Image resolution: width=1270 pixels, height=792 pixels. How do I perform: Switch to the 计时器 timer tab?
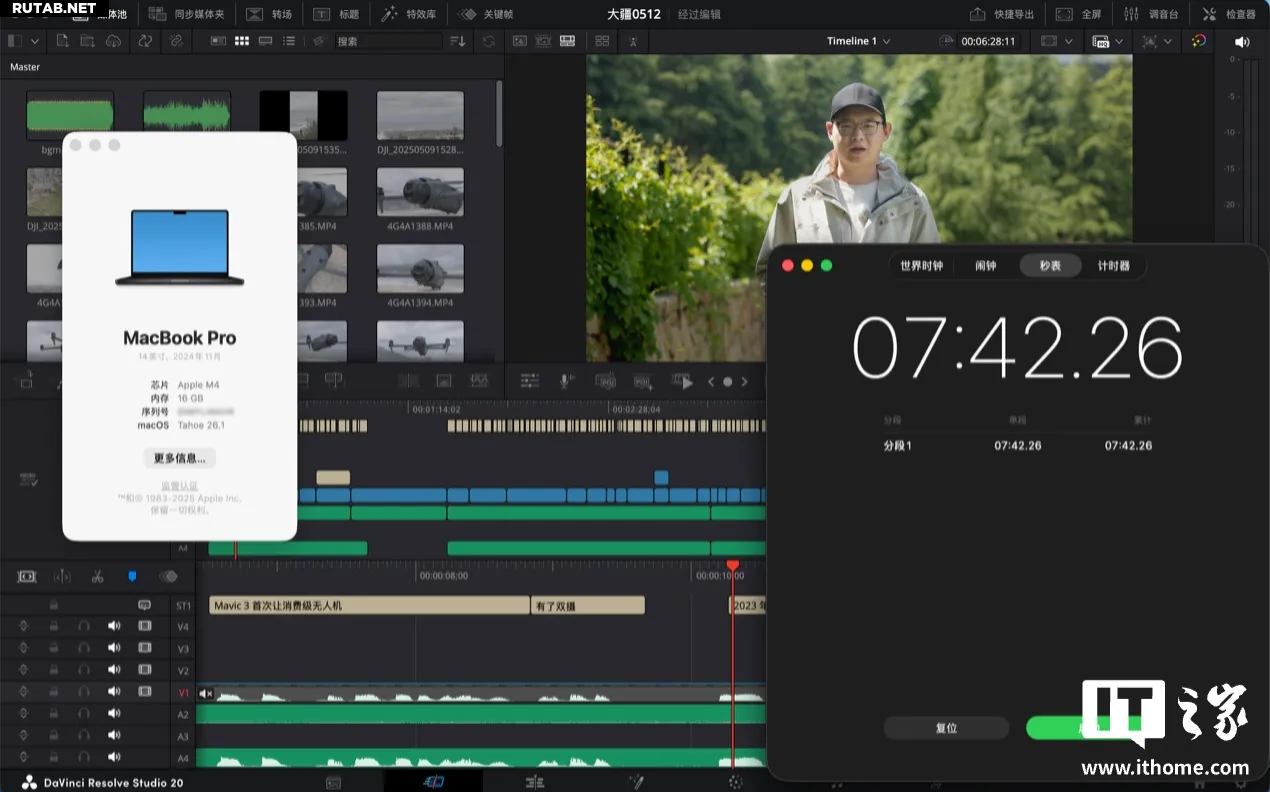click(x=1113, y=266)
